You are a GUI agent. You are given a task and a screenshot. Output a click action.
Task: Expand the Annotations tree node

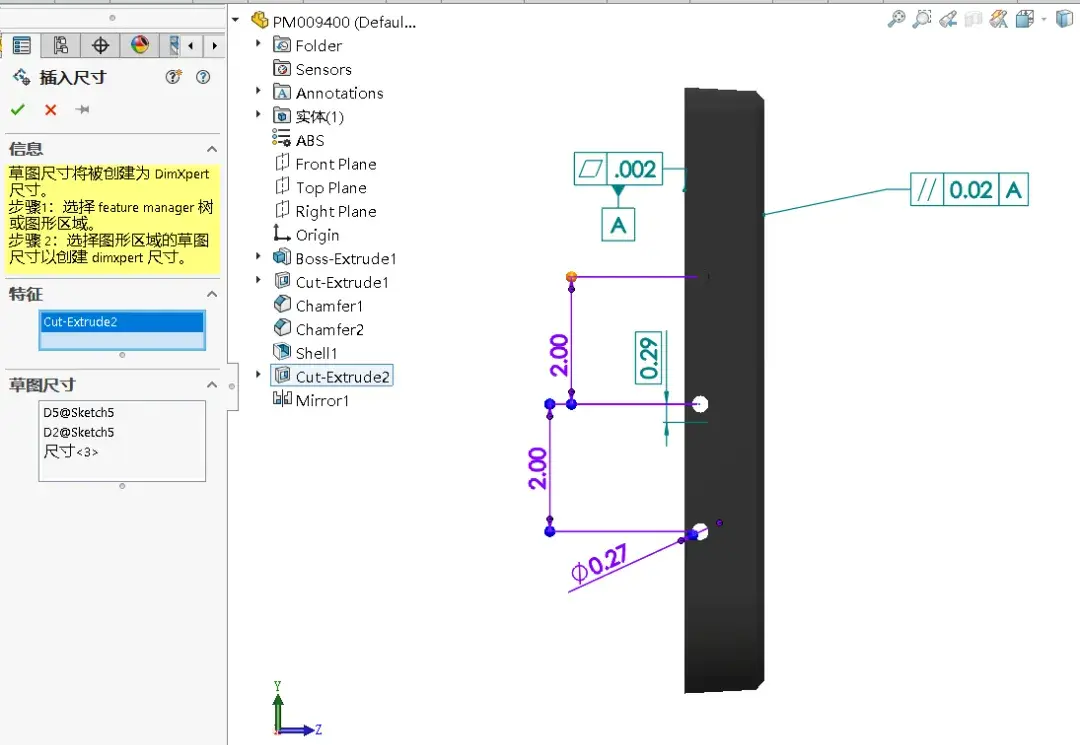[x=258, y=92]
